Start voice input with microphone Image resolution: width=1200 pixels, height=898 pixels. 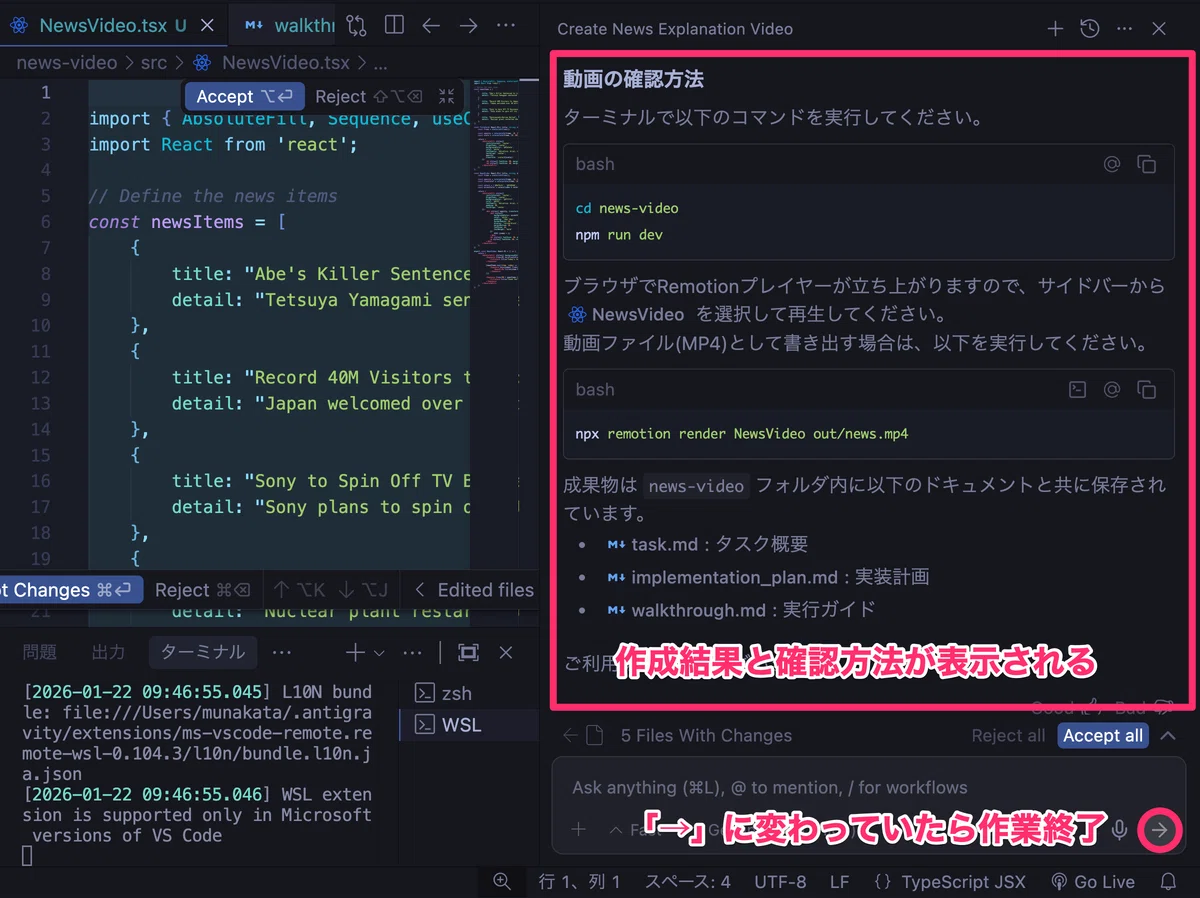click(x=1120, y=829)
